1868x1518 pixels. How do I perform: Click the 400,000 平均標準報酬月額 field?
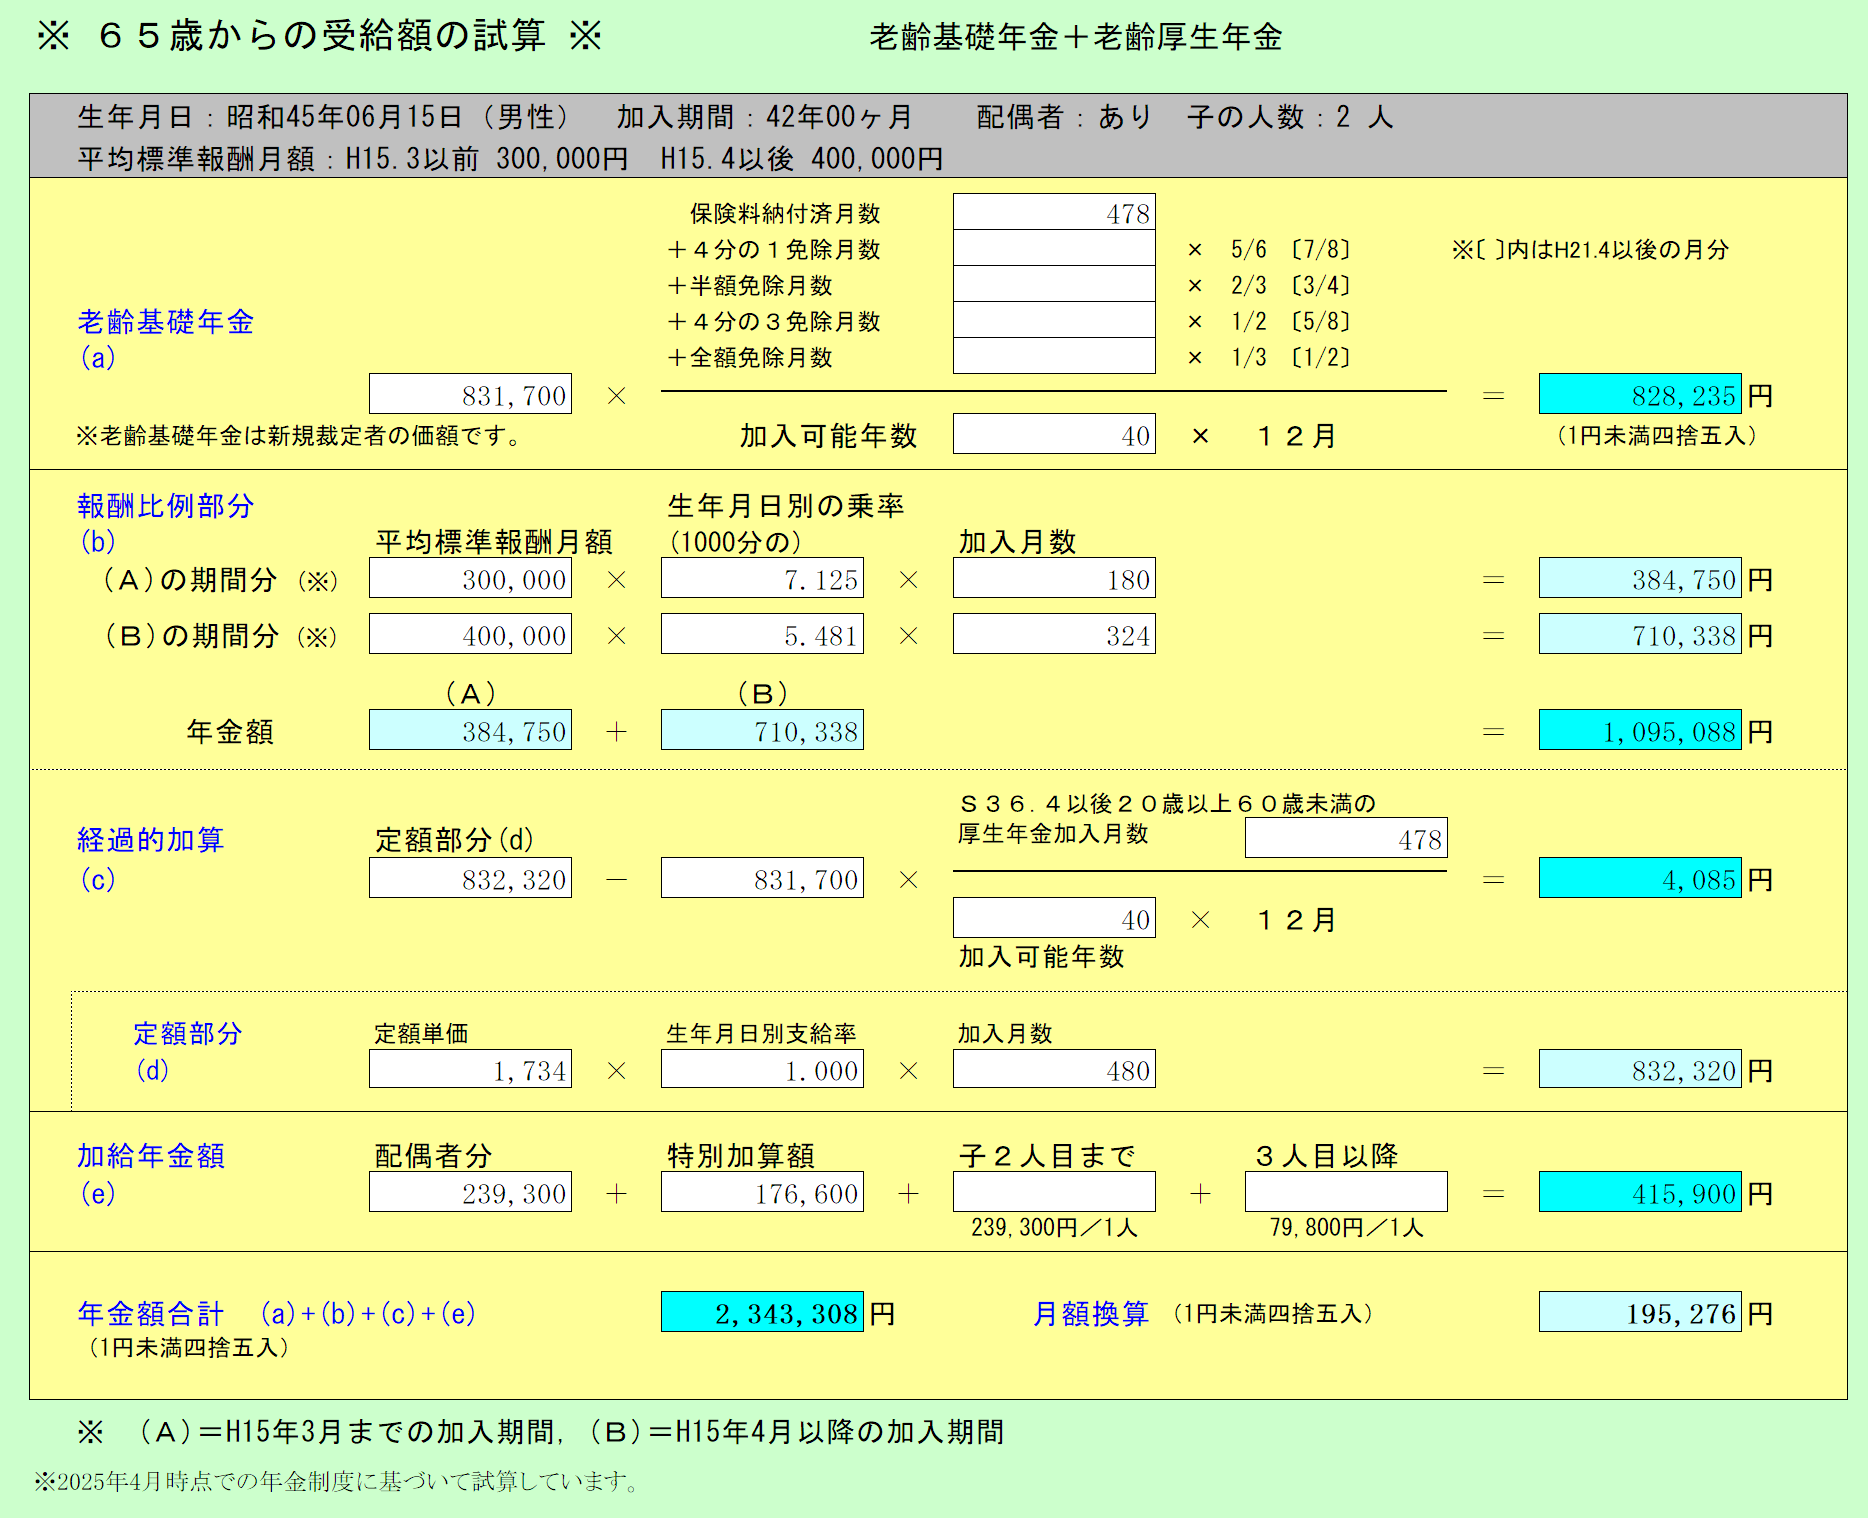(x=470, y=634)
